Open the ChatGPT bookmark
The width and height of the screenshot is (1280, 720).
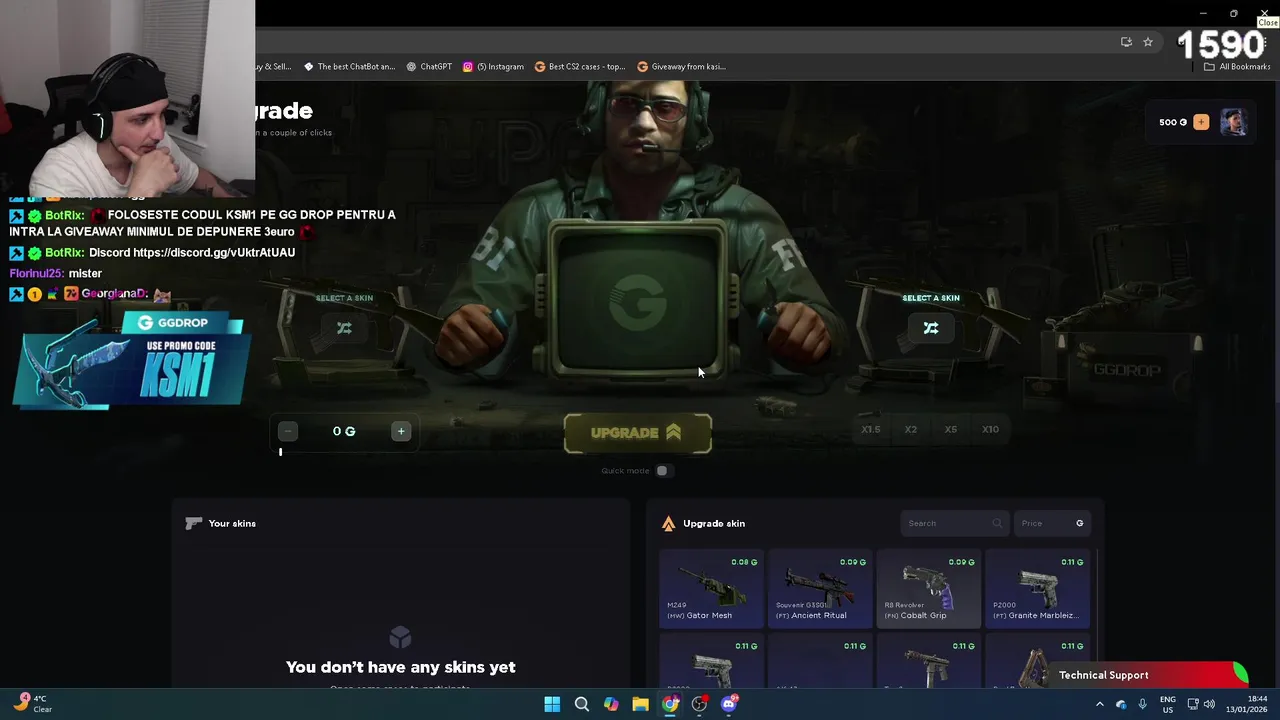coord(429,67)
